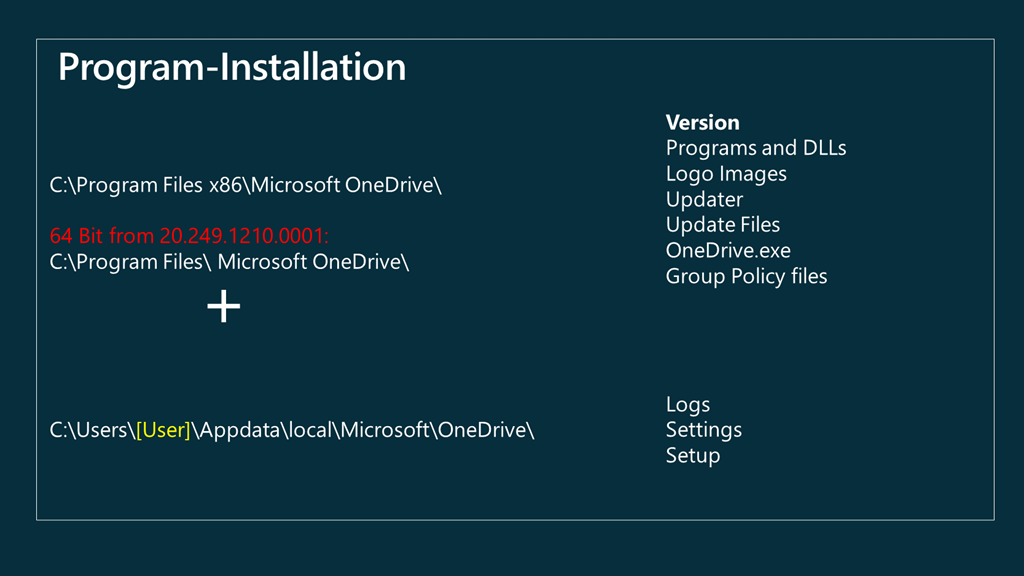
Task: Click the yellow [User] placeholder
Action: coord(163,430)
